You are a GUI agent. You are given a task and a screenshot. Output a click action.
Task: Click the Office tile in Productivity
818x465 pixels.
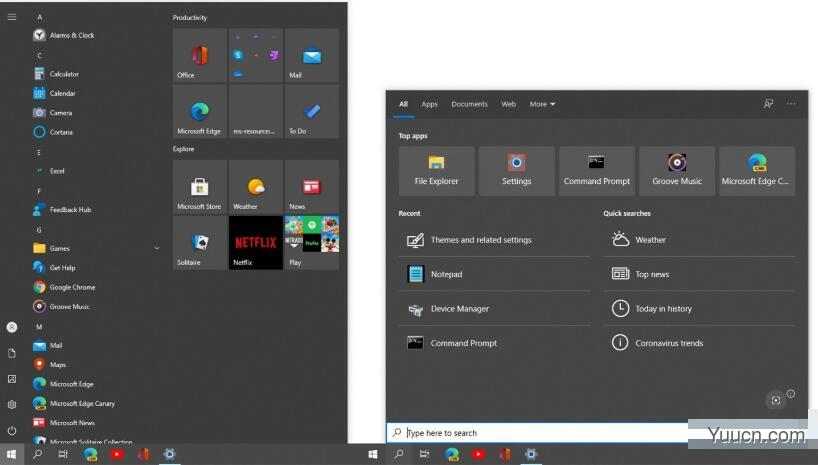click(200, 55)
